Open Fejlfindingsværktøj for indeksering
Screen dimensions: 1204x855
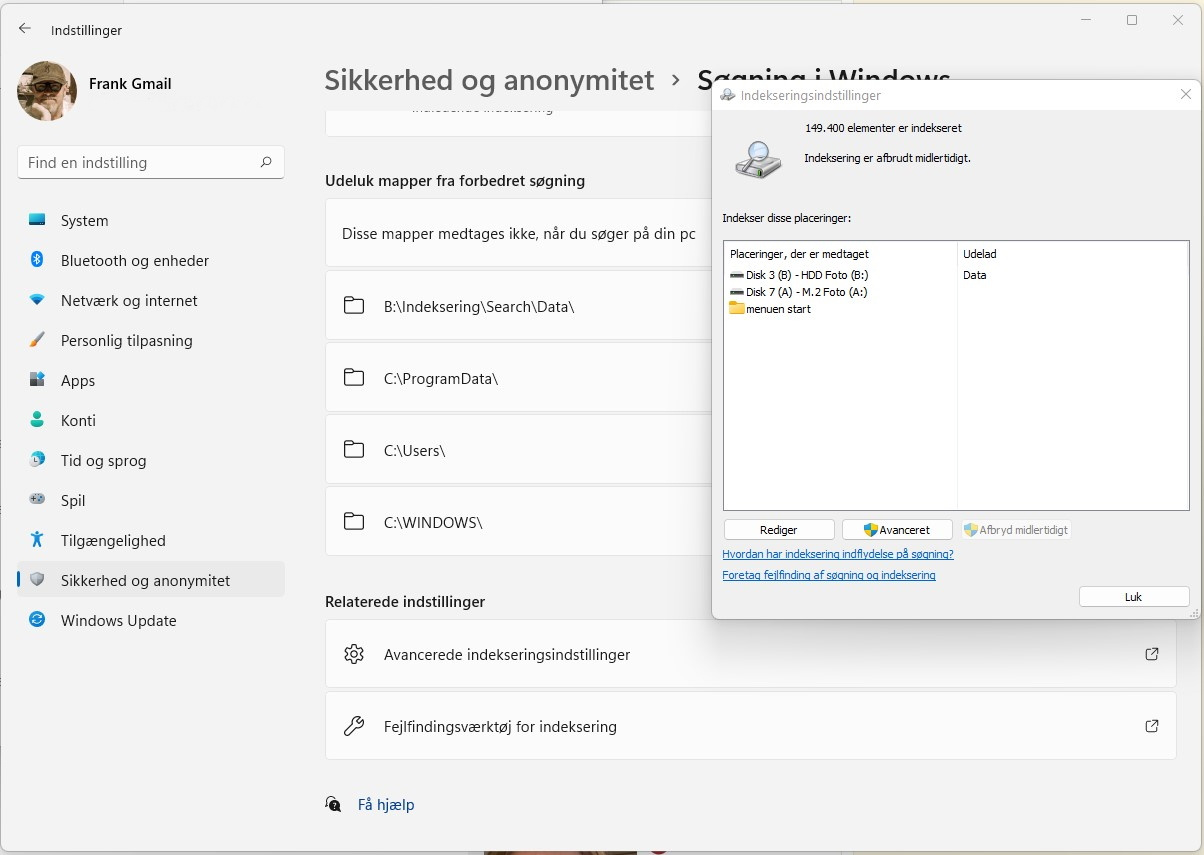tap(750, 726)
